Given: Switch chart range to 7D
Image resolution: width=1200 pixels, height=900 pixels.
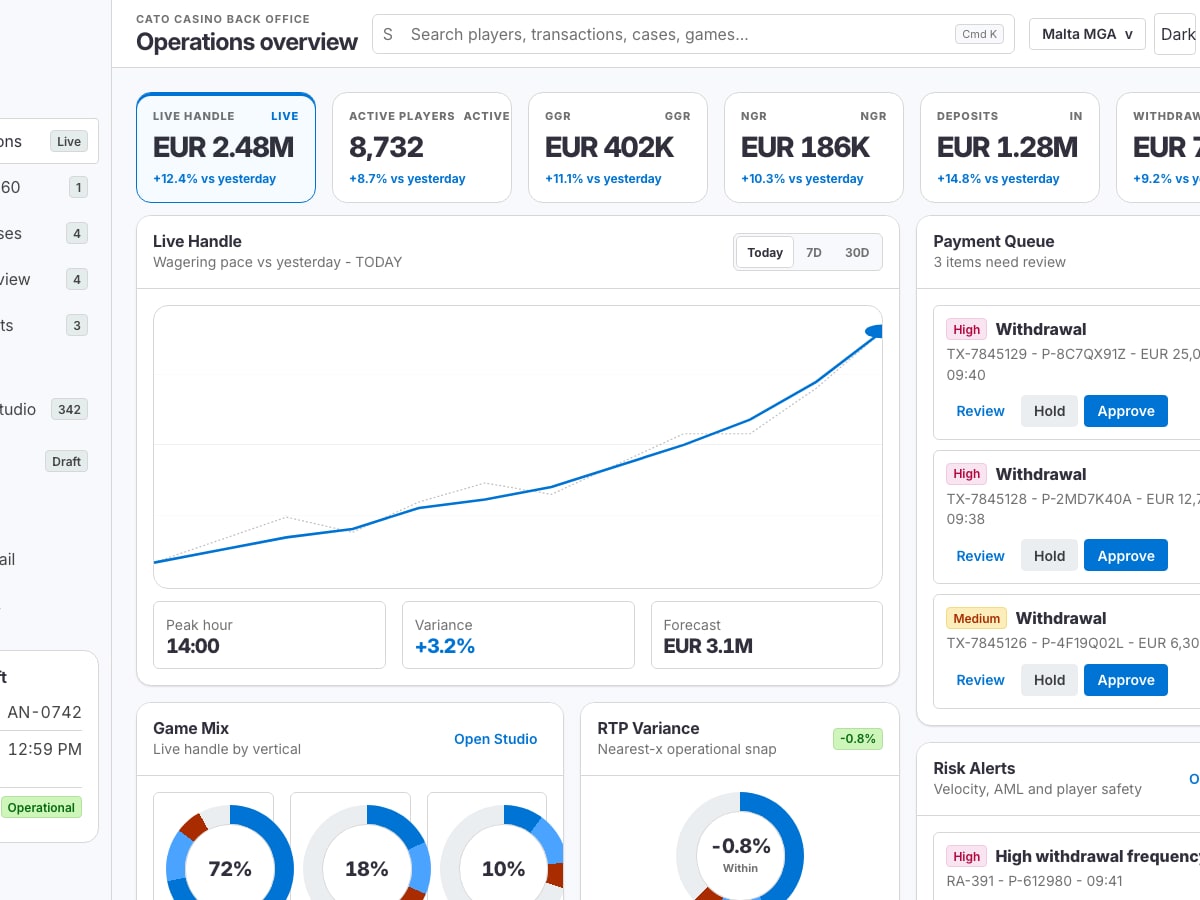Looking at the screenshot, I should point(814,253).
